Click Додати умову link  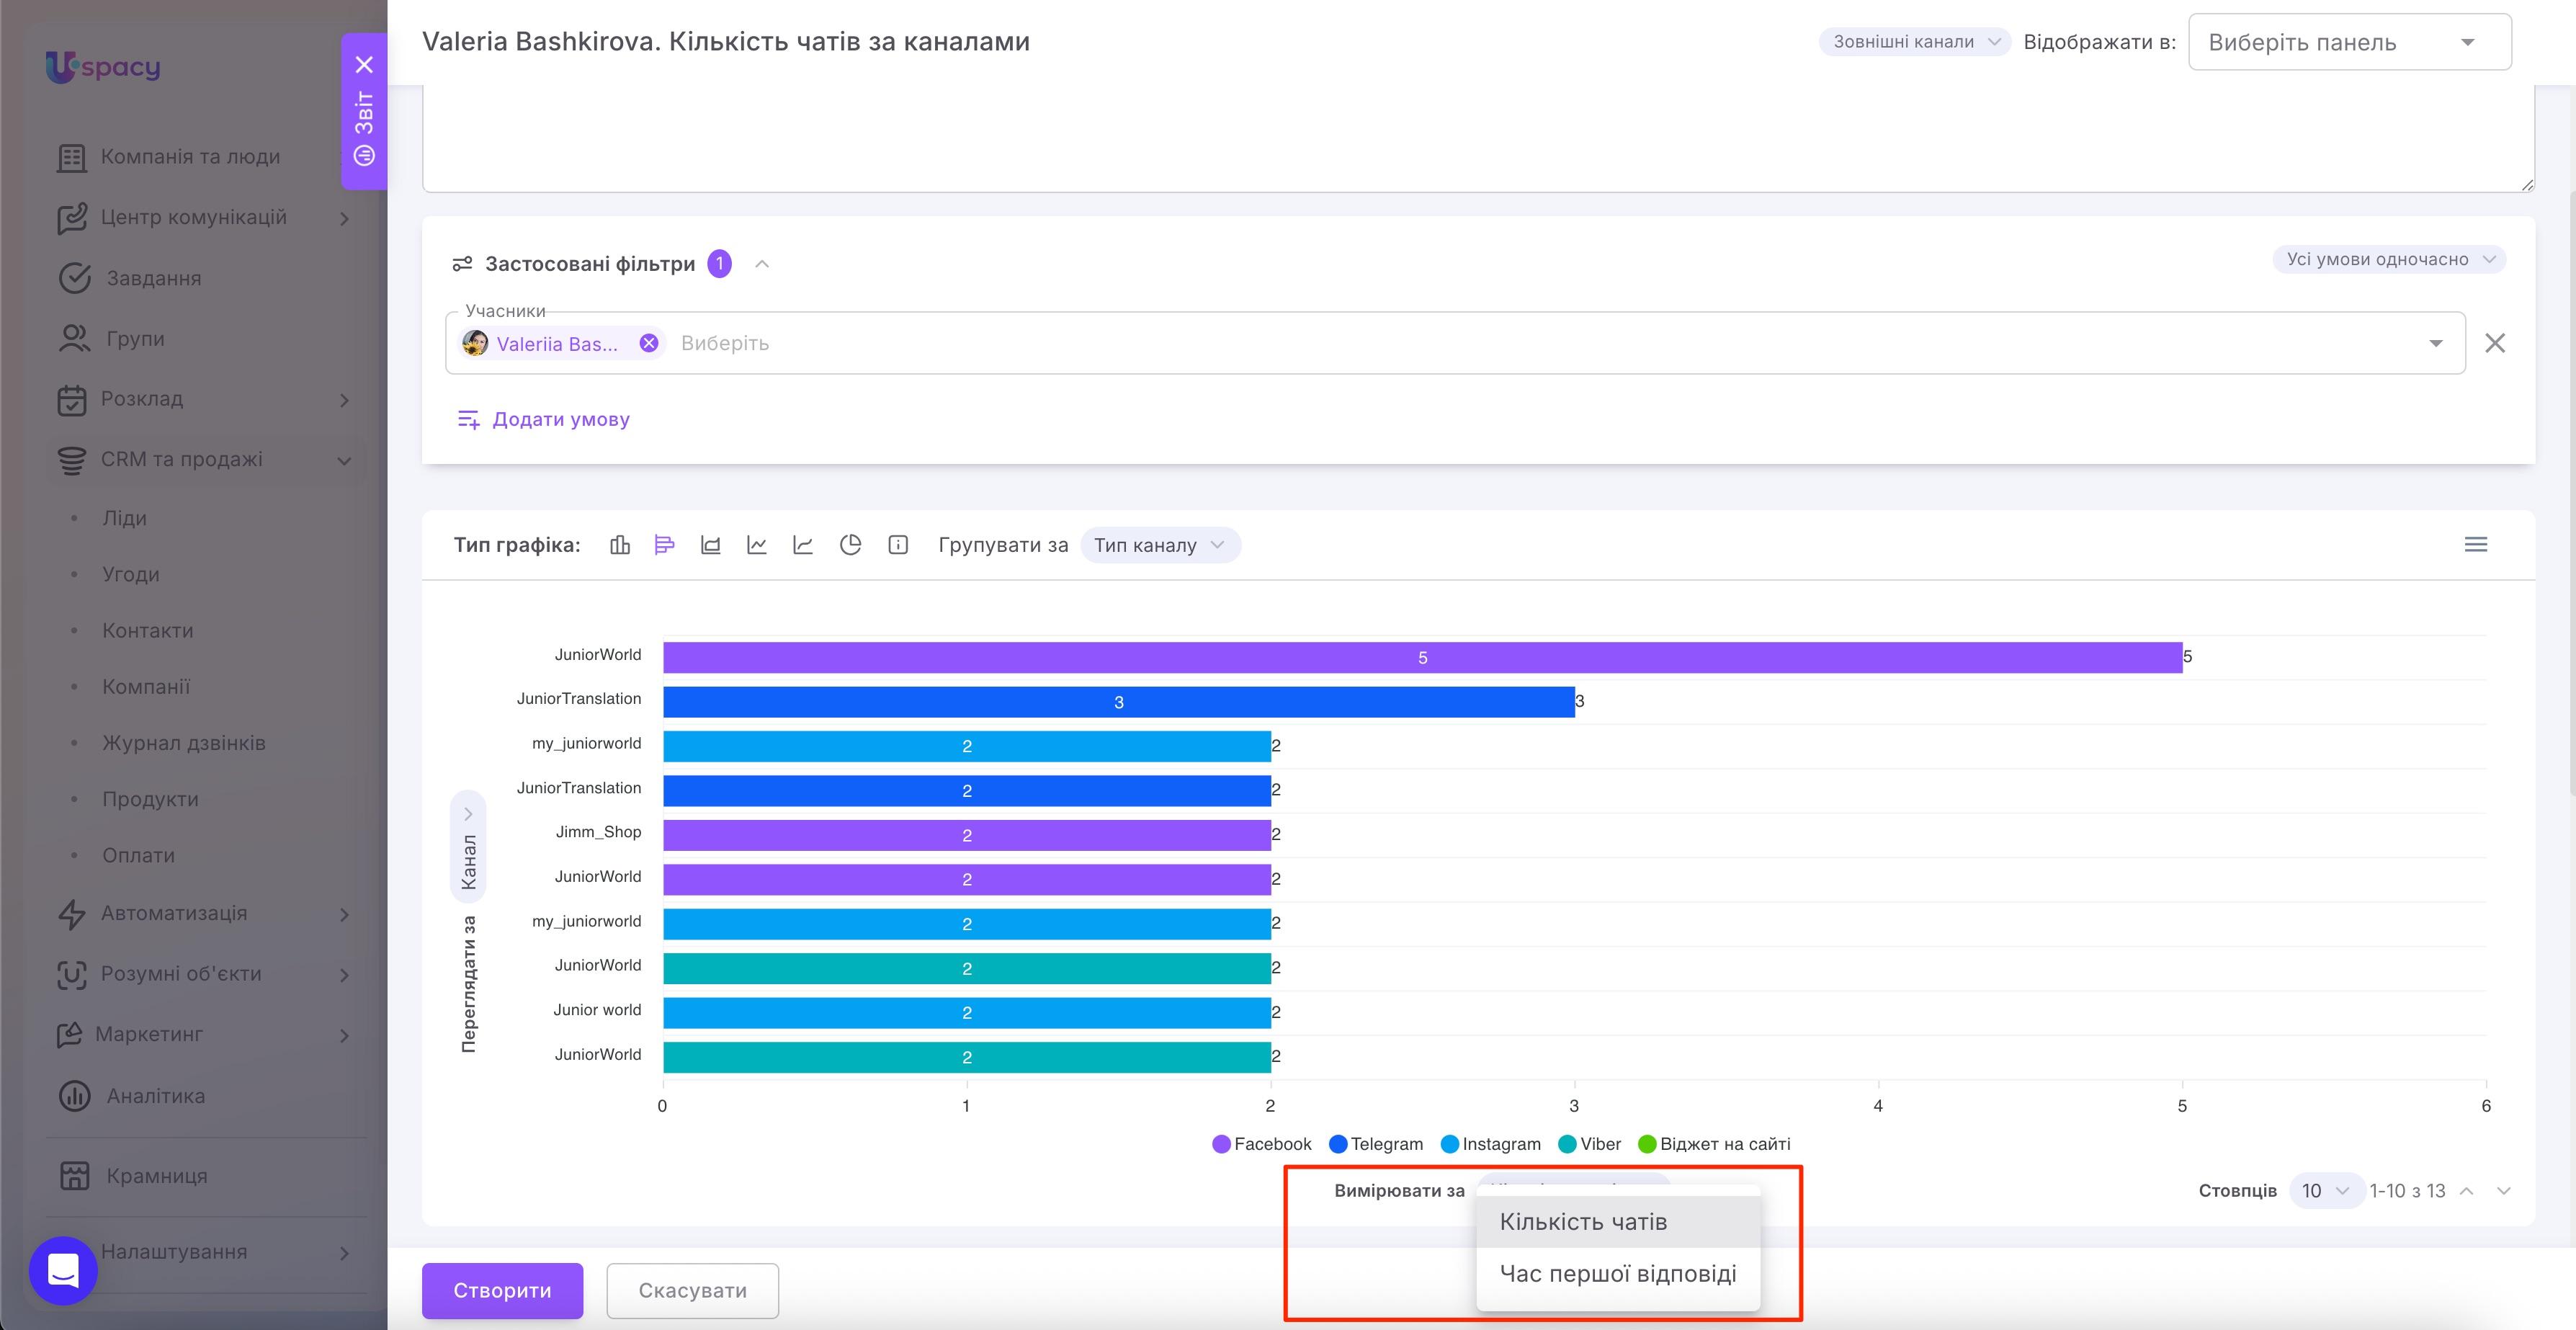click(x=543, y=419)
